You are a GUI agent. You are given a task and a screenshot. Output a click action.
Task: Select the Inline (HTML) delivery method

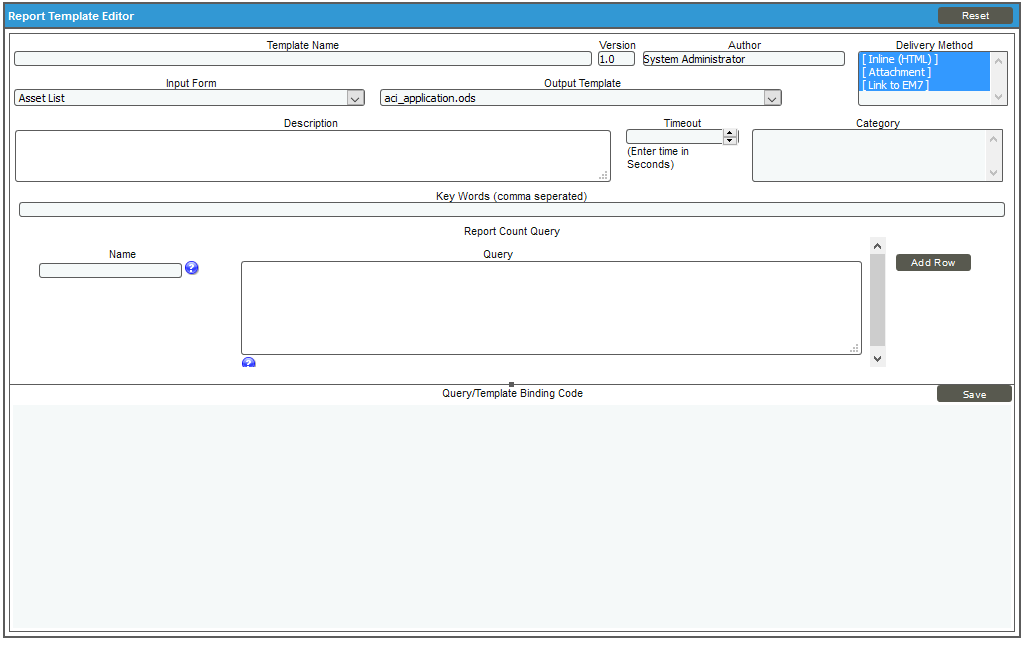coord(898,59)
